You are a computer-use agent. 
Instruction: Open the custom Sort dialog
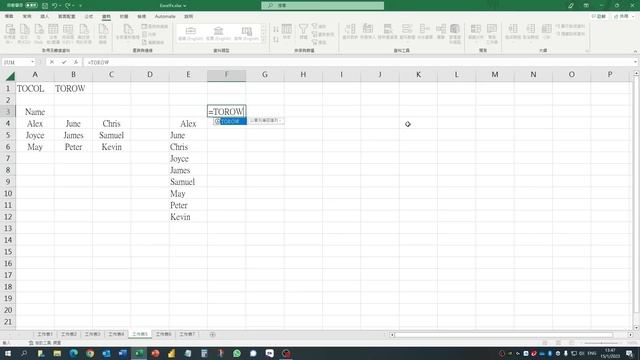[287, 32]
